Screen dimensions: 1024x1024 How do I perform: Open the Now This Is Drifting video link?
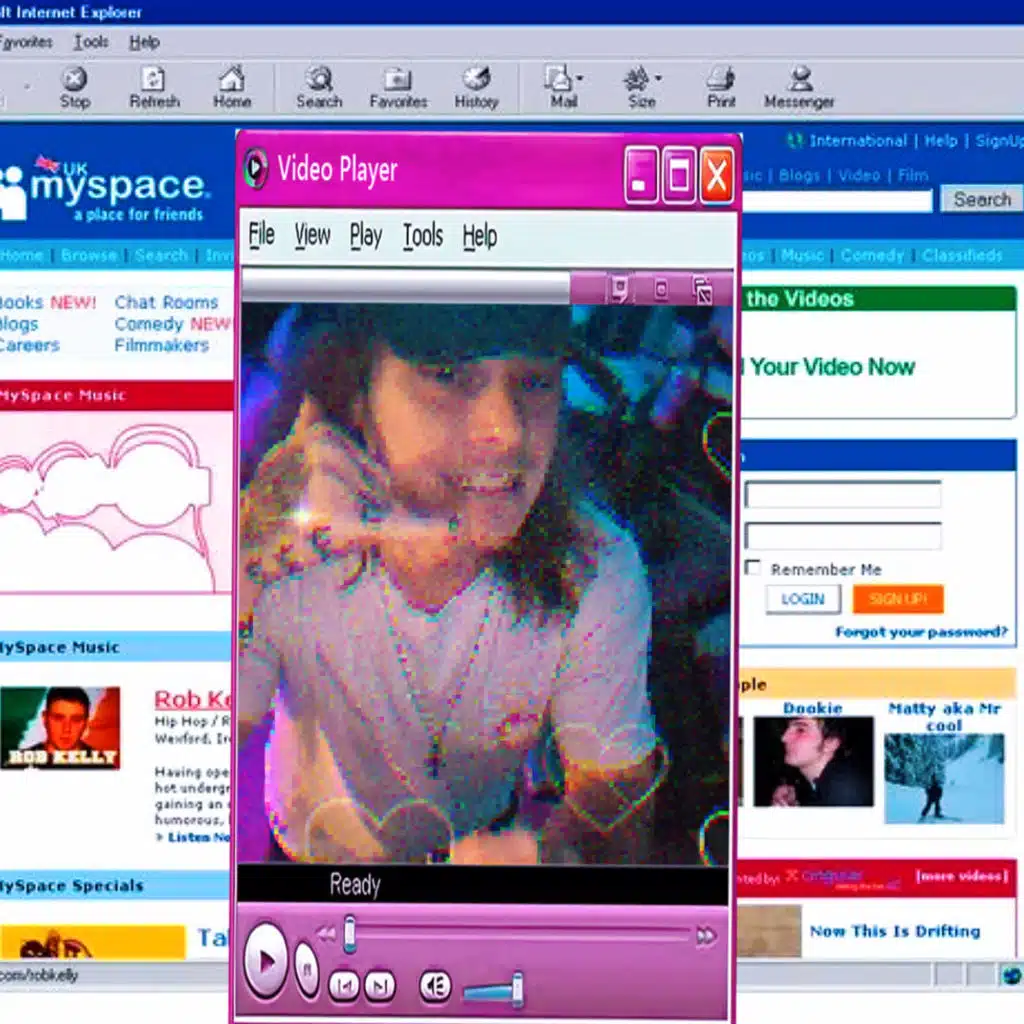[x=895, y=931]
